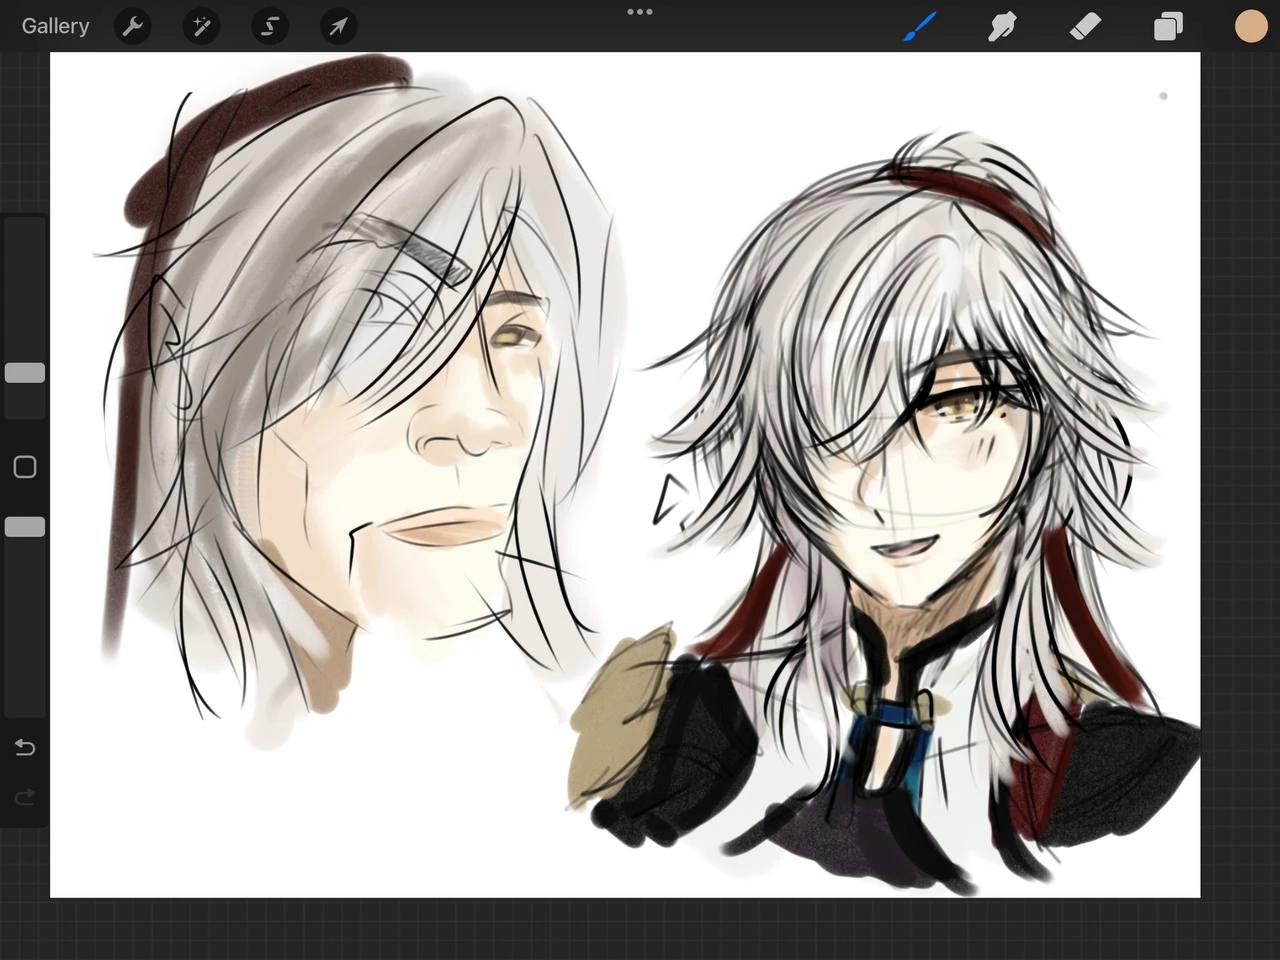Screen dimensions: 1280x960
Task: Open the Actions wrench menu
Action: pos(133,26)
